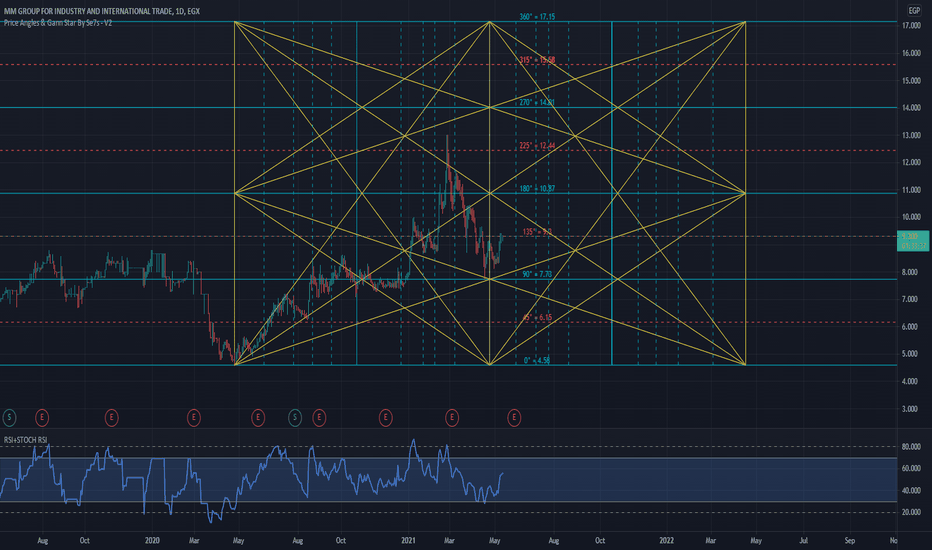
Task: Click 3.000 on the price axis
Action: click(x=911, y=409)
